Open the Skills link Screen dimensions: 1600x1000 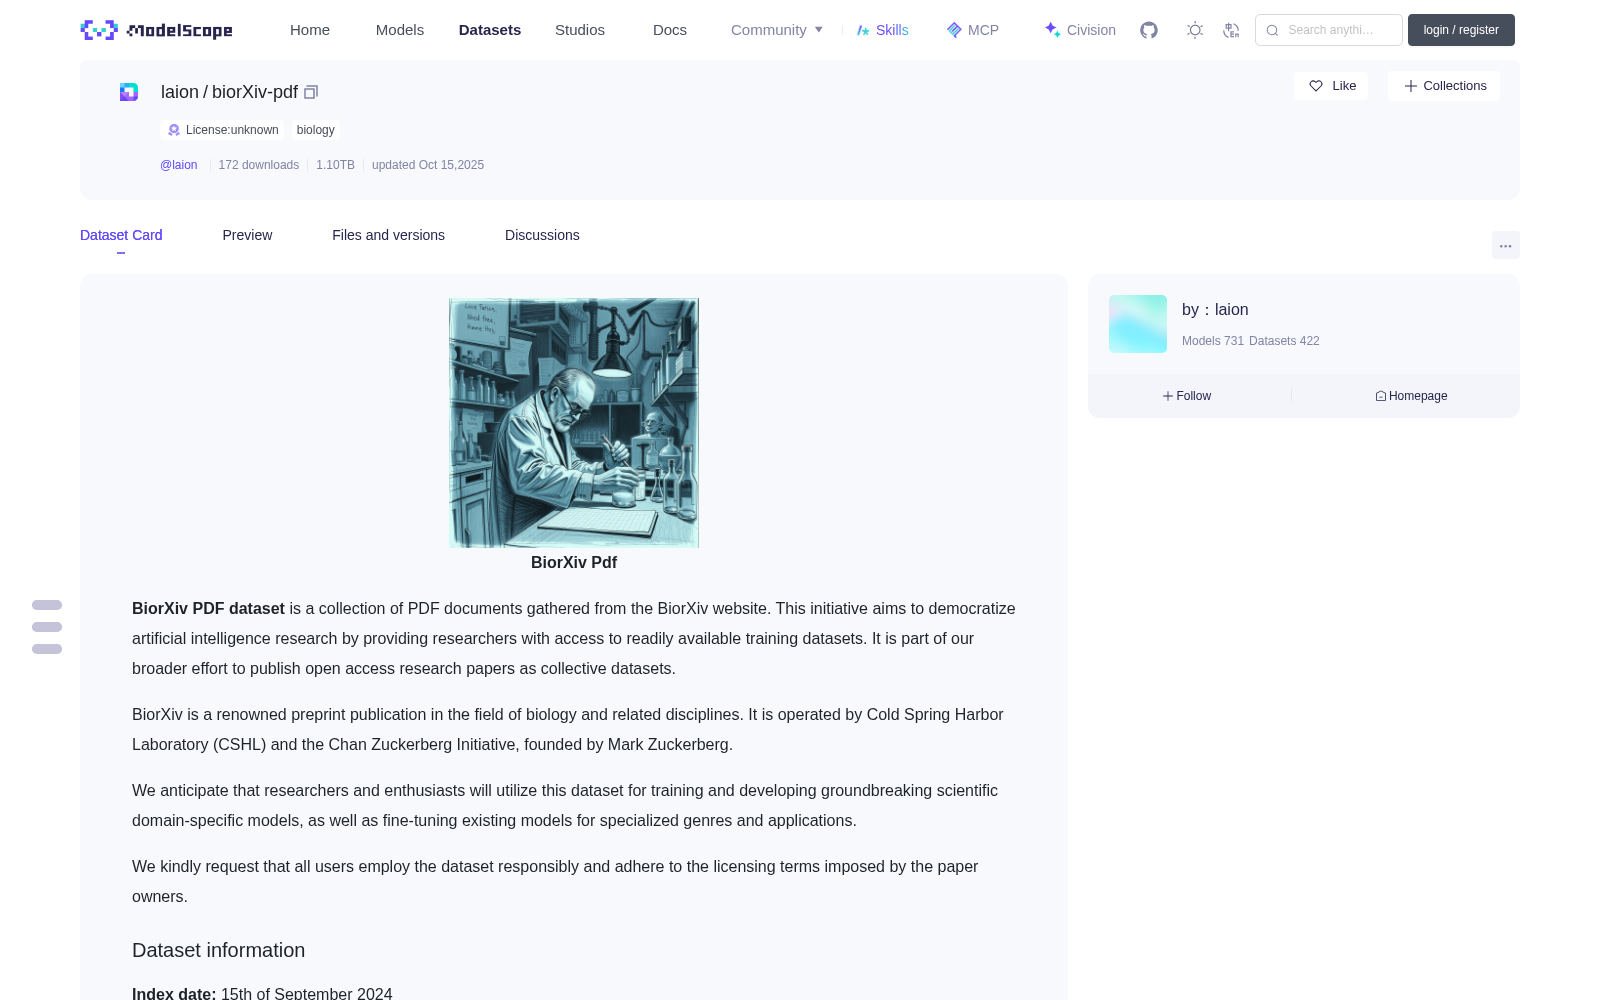point(883,30)
